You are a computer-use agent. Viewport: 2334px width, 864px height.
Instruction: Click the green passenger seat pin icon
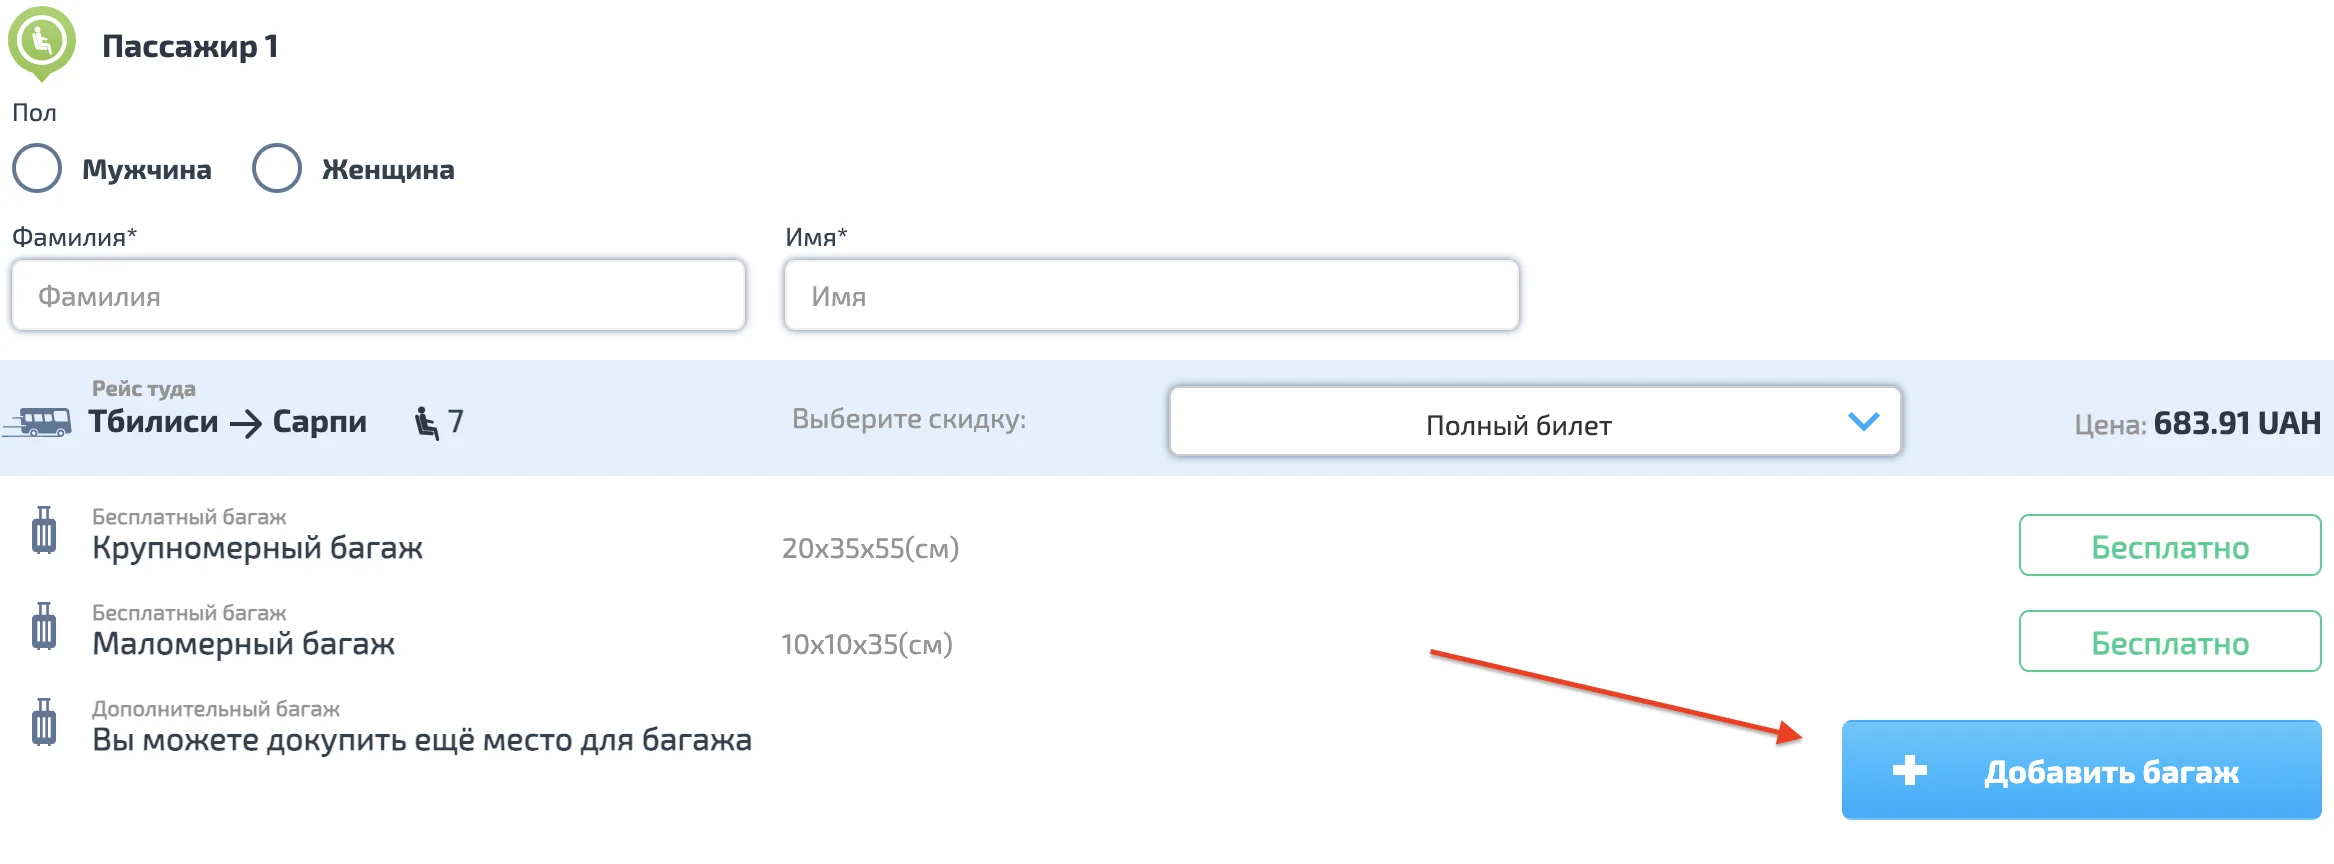[x=41, y=42]
